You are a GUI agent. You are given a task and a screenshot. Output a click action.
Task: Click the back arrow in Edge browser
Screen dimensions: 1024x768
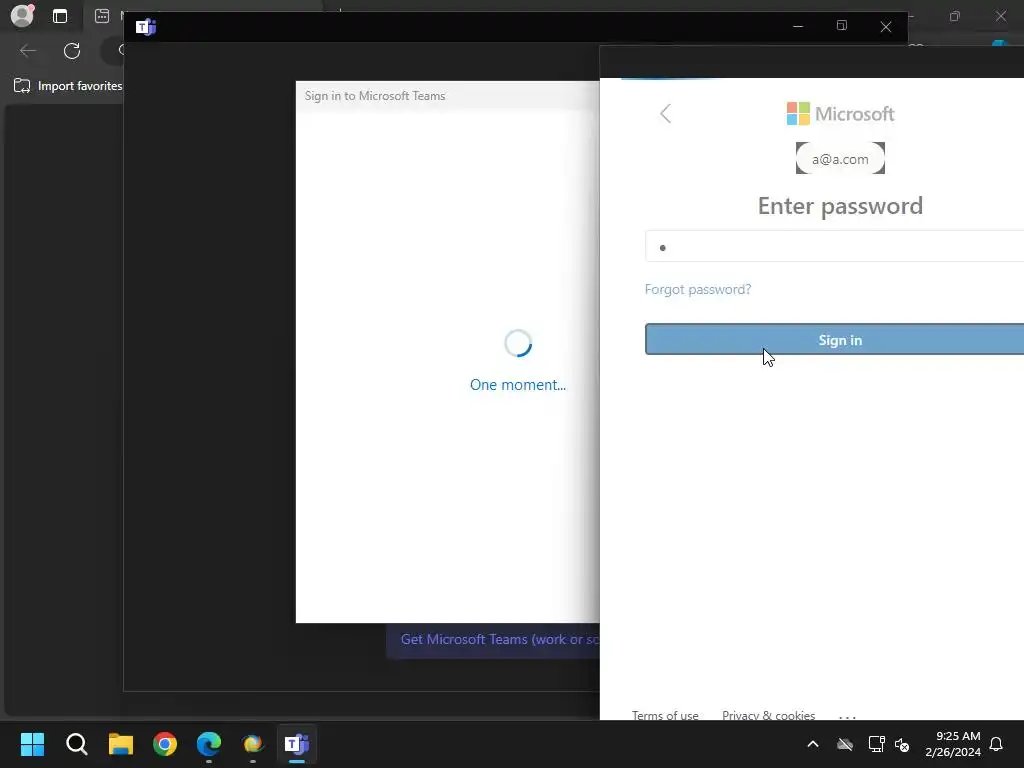point(28,51)
